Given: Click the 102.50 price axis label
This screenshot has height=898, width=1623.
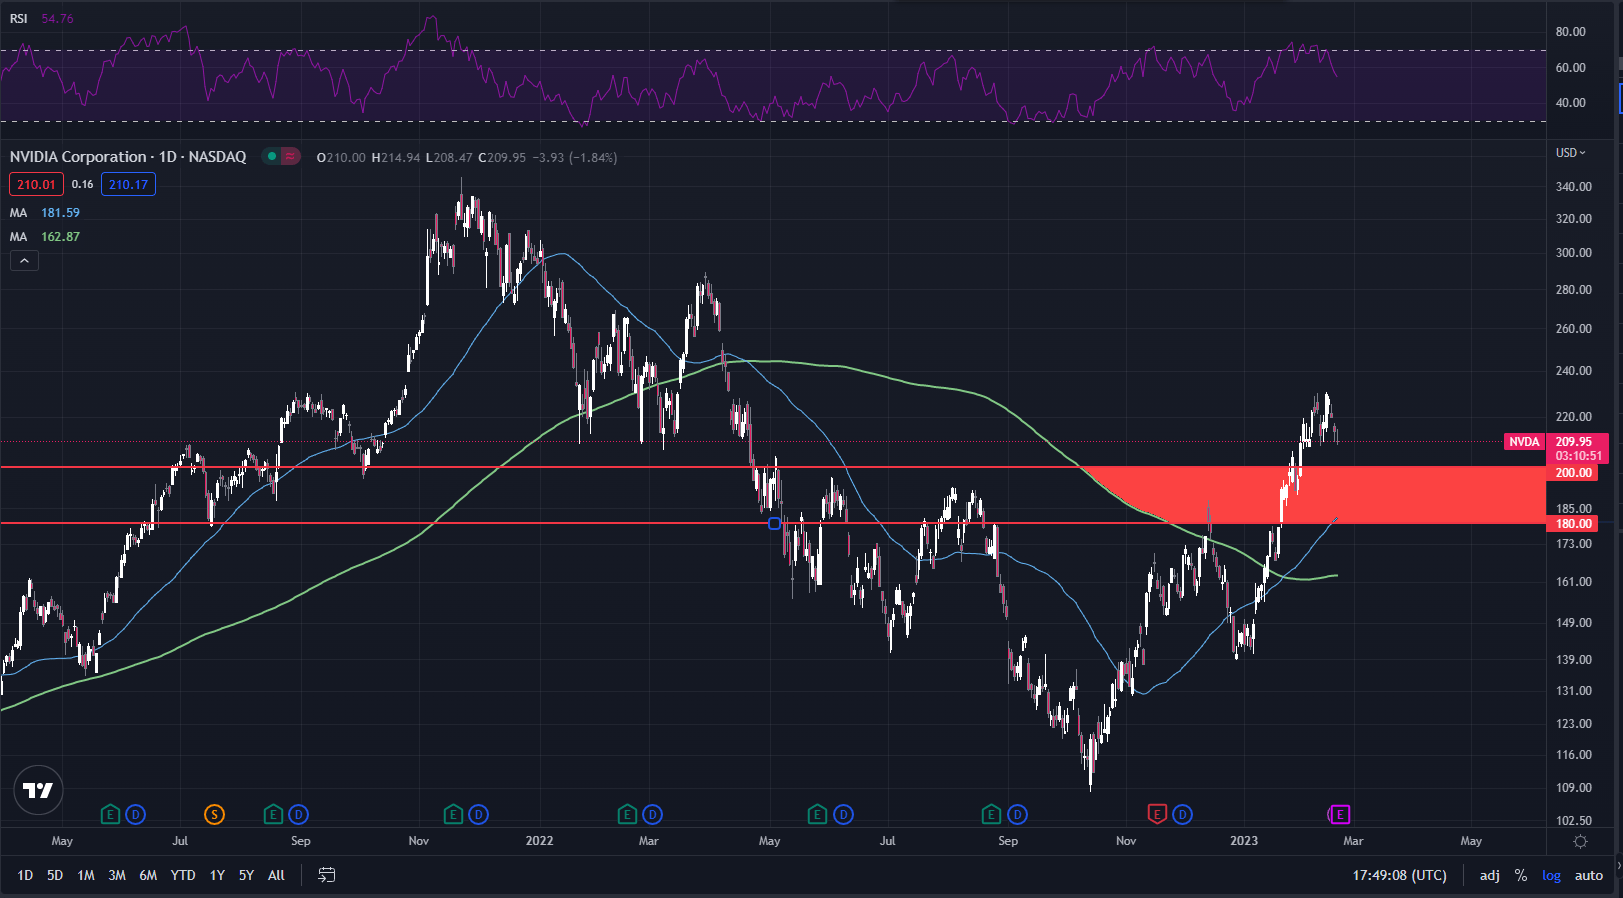Looking at the screenshot, I should pos(1573,821).
